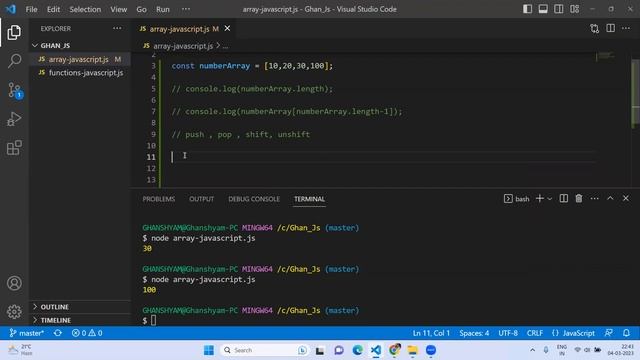The width and height of the screenshot is (640, 360).
Task: Click CRLF end of line selector
Action: click(535, 333)
